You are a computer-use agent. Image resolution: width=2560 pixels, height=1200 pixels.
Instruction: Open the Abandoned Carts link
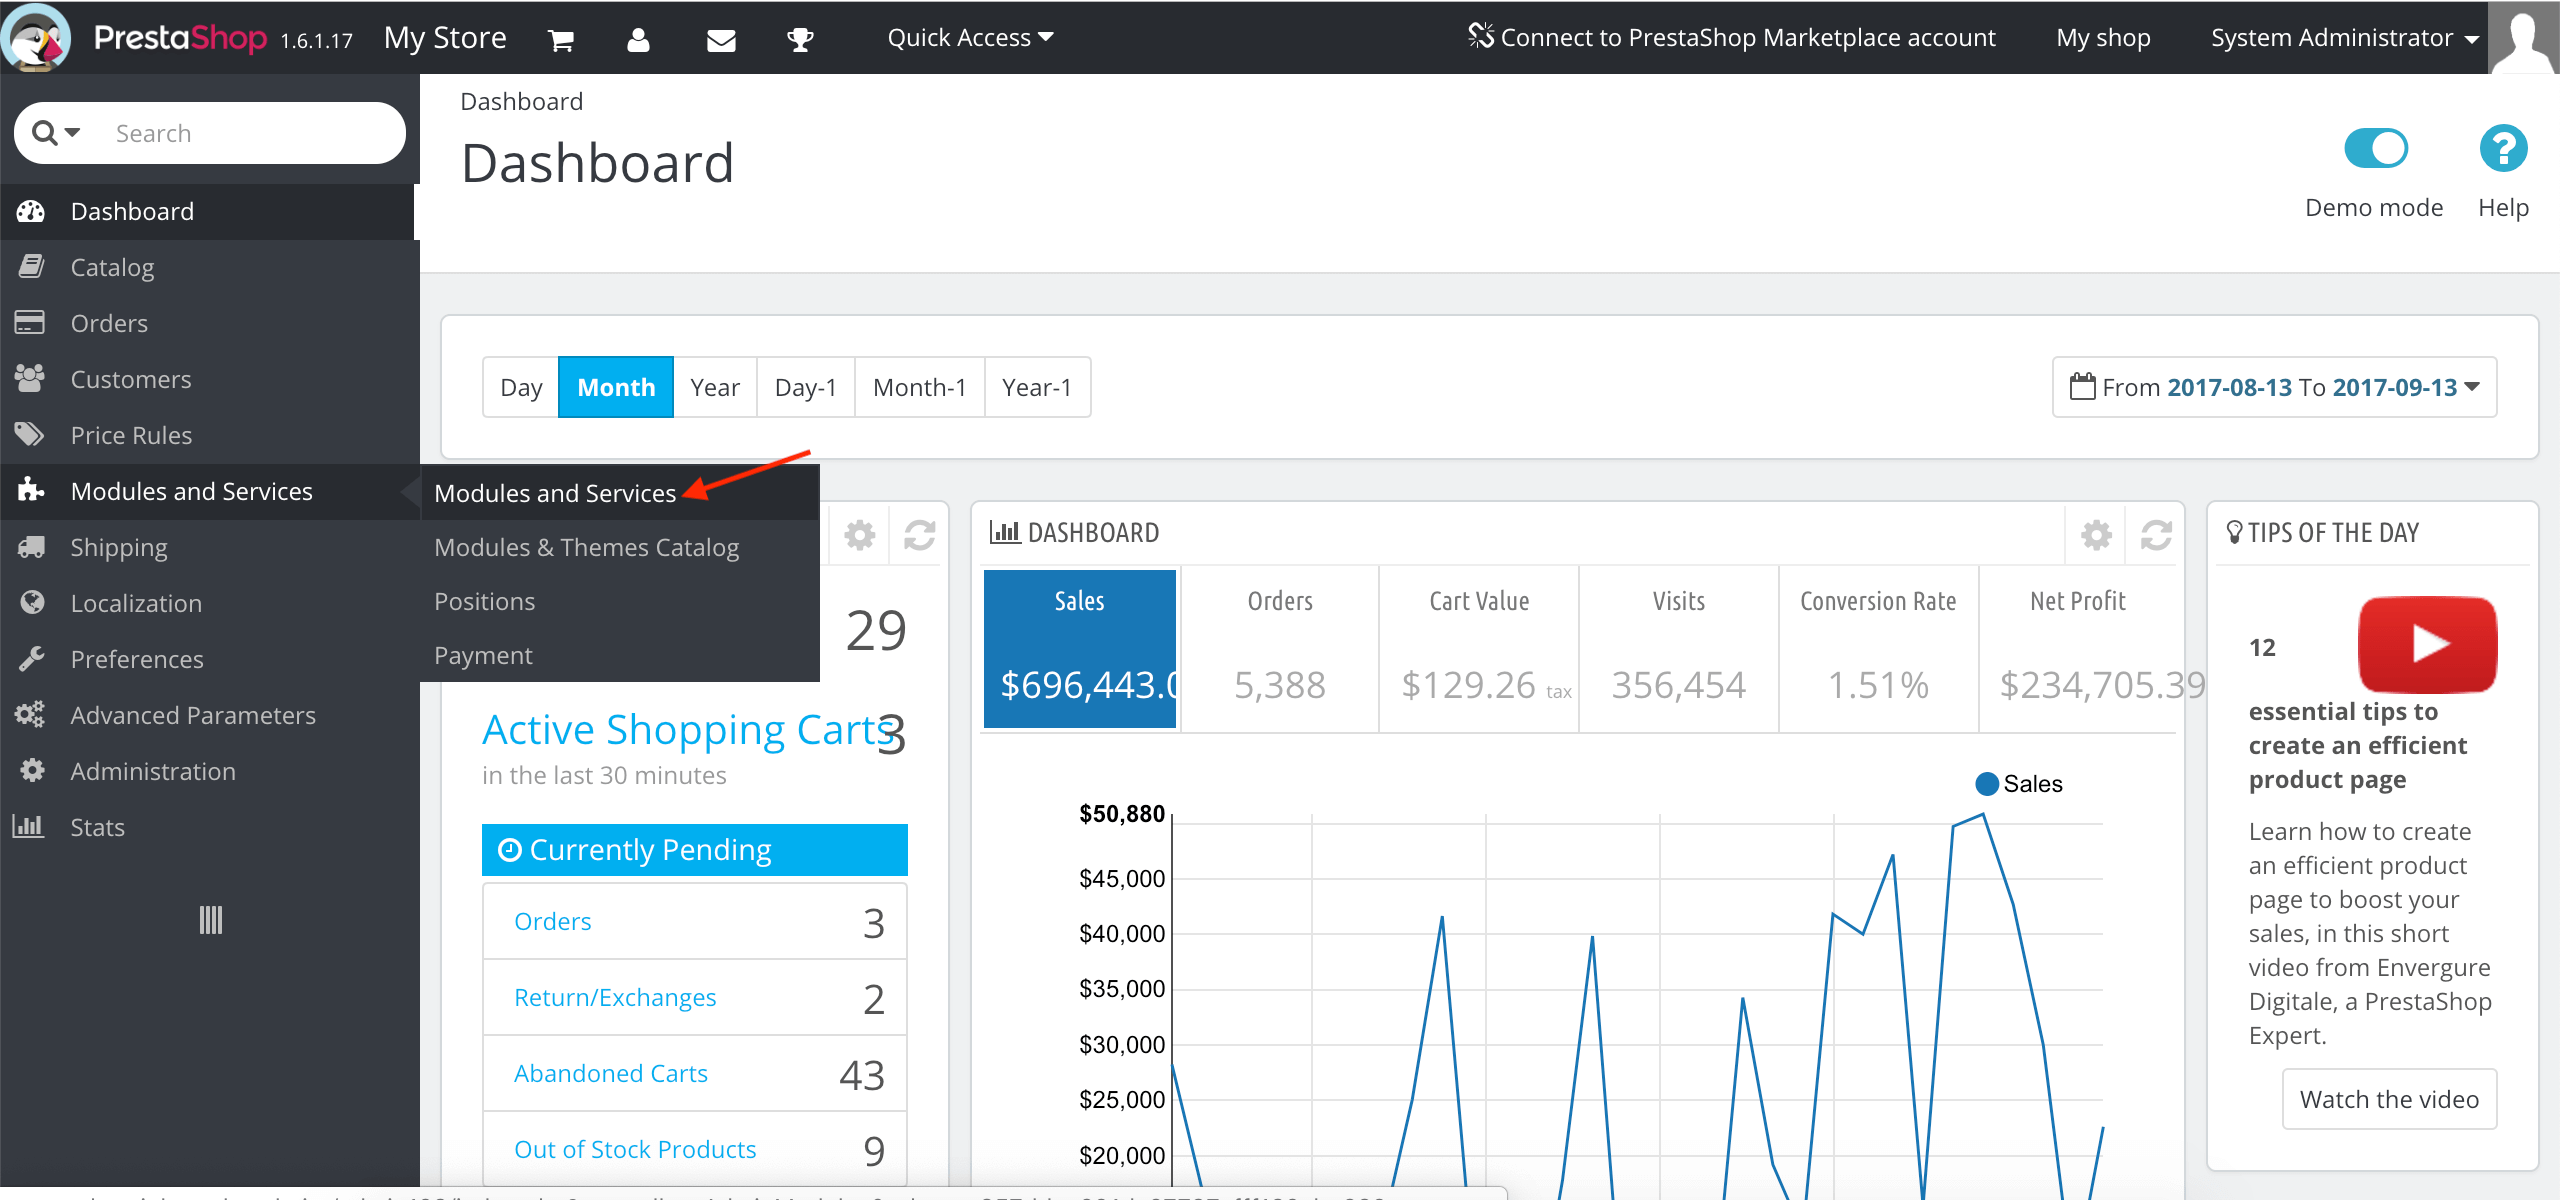610,1073
